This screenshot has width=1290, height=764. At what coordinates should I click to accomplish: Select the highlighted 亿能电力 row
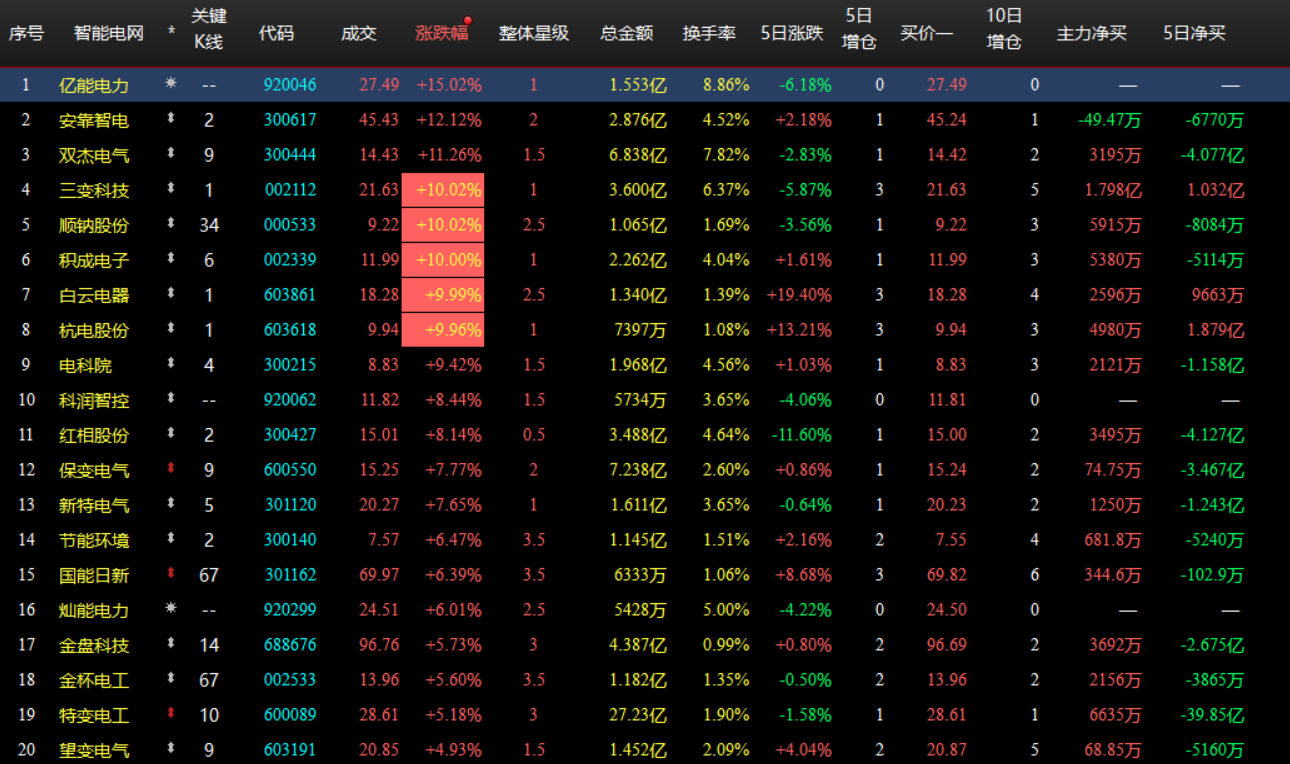(x=93, y=84)
